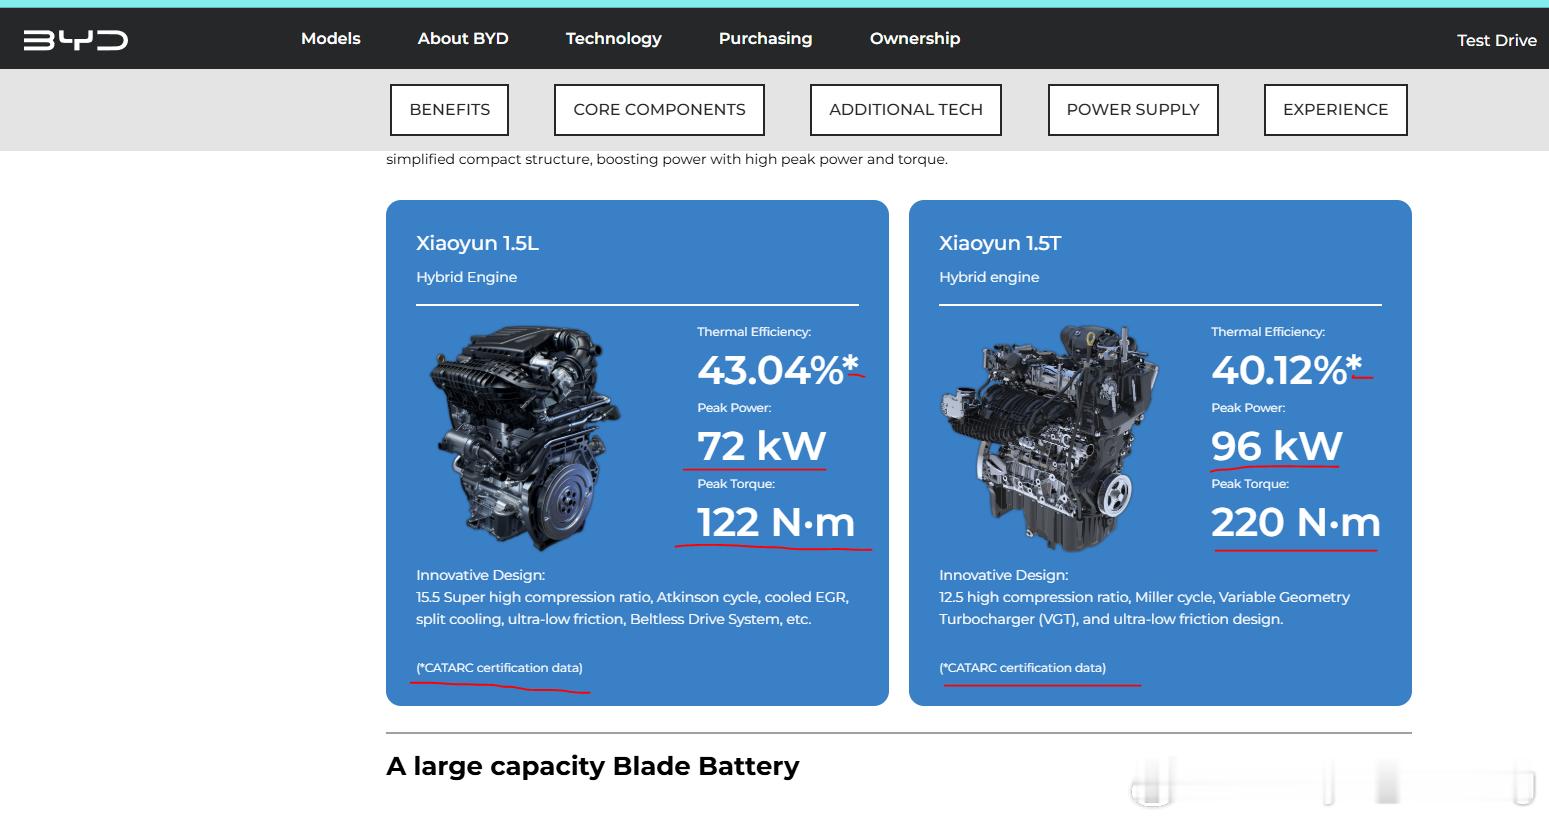The width and height of the screenshot is (1549, 823).
Task: Click the Xiaoyun 1.5T card title
Action: pyautogui.click(x=1000, y=243)
